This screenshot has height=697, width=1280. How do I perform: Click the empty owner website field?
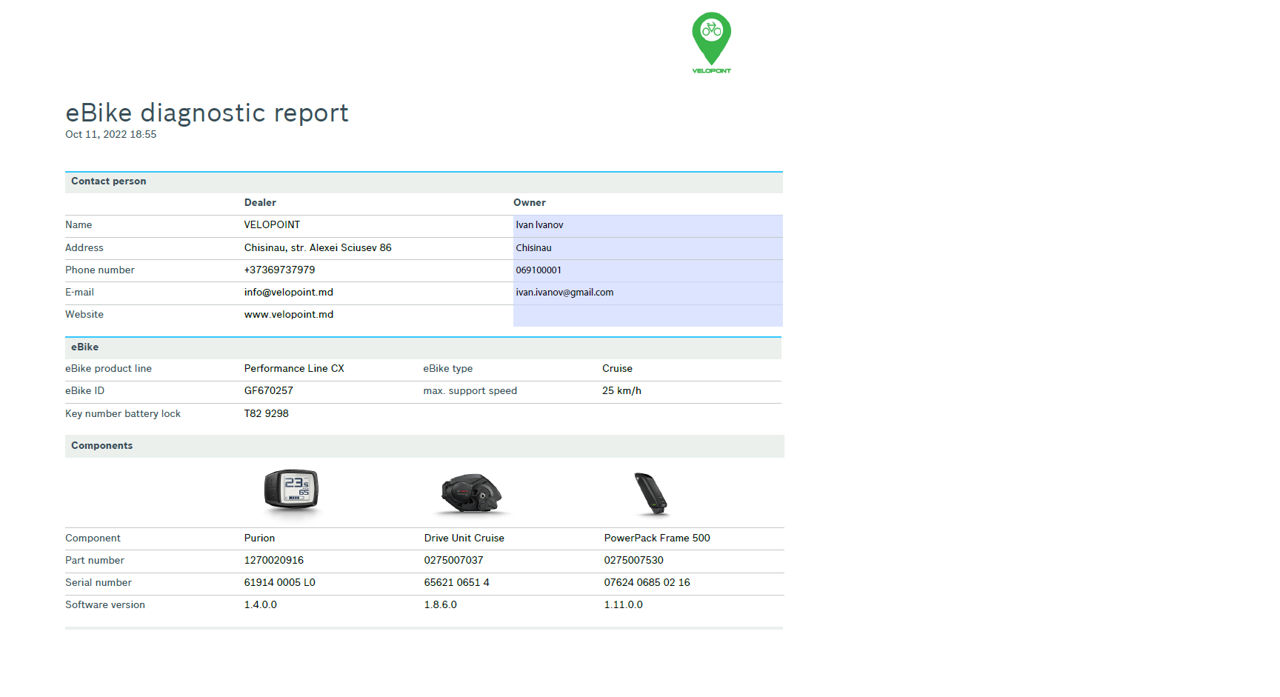pyautogui.click(x=648, y=315)
